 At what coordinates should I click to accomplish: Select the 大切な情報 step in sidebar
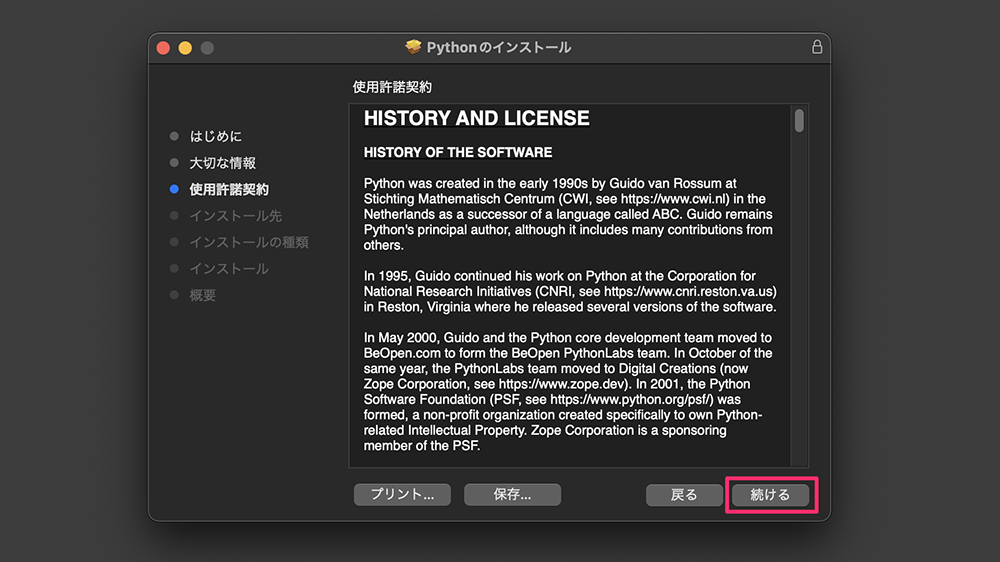point(223,163)
